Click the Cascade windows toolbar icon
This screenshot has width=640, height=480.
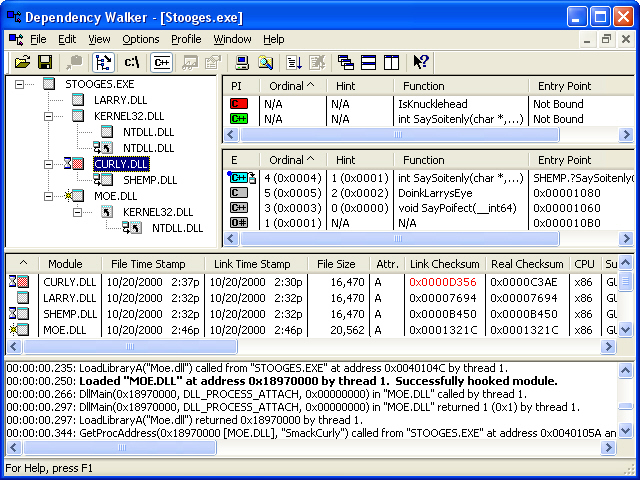tap(346, 62)
